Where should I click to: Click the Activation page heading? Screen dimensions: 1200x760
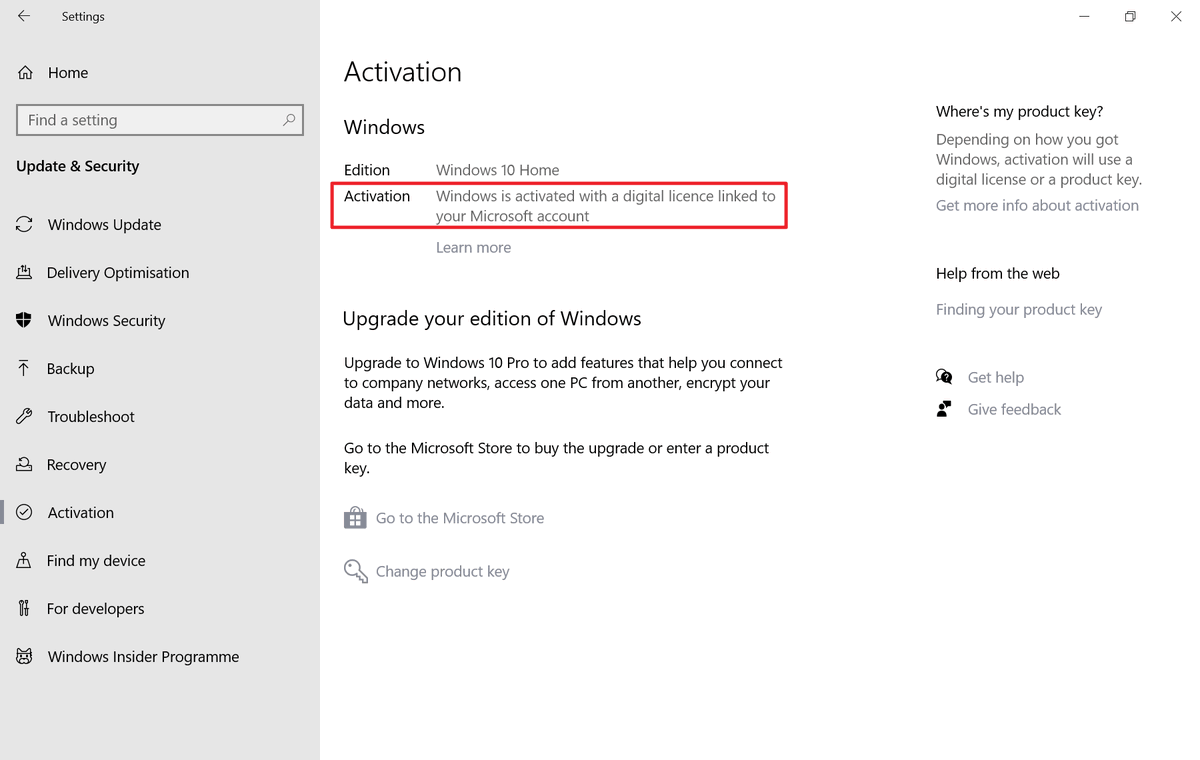(403, 72)
